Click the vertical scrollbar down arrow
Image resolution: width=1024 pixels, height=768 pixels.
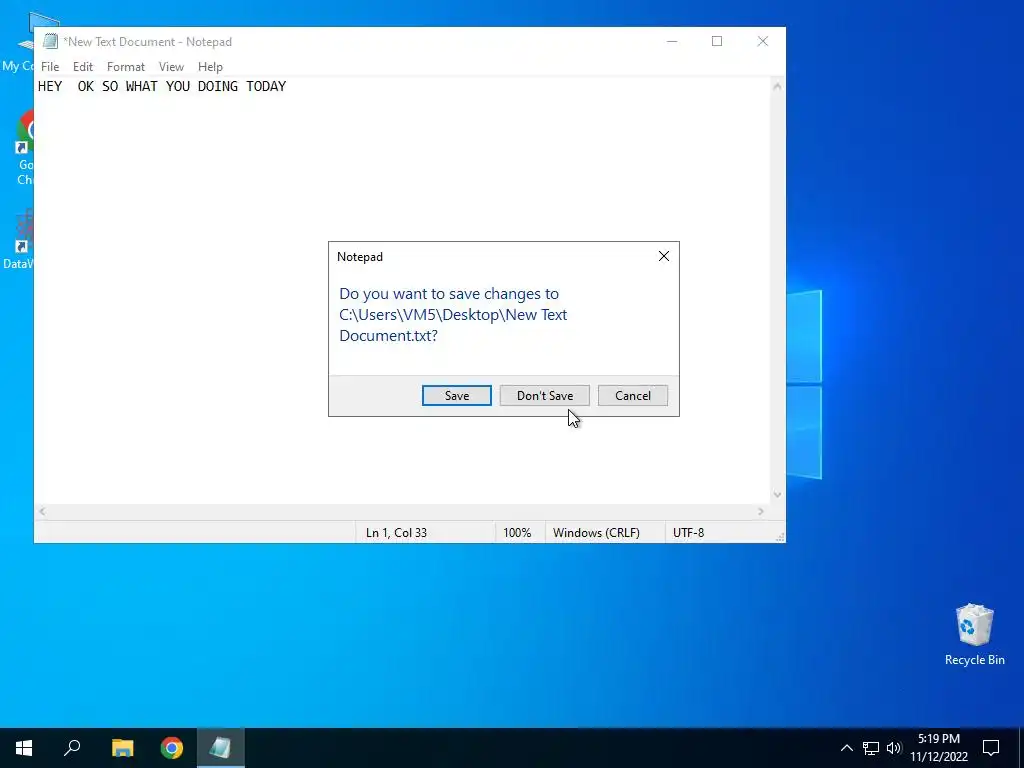(777, 494)
